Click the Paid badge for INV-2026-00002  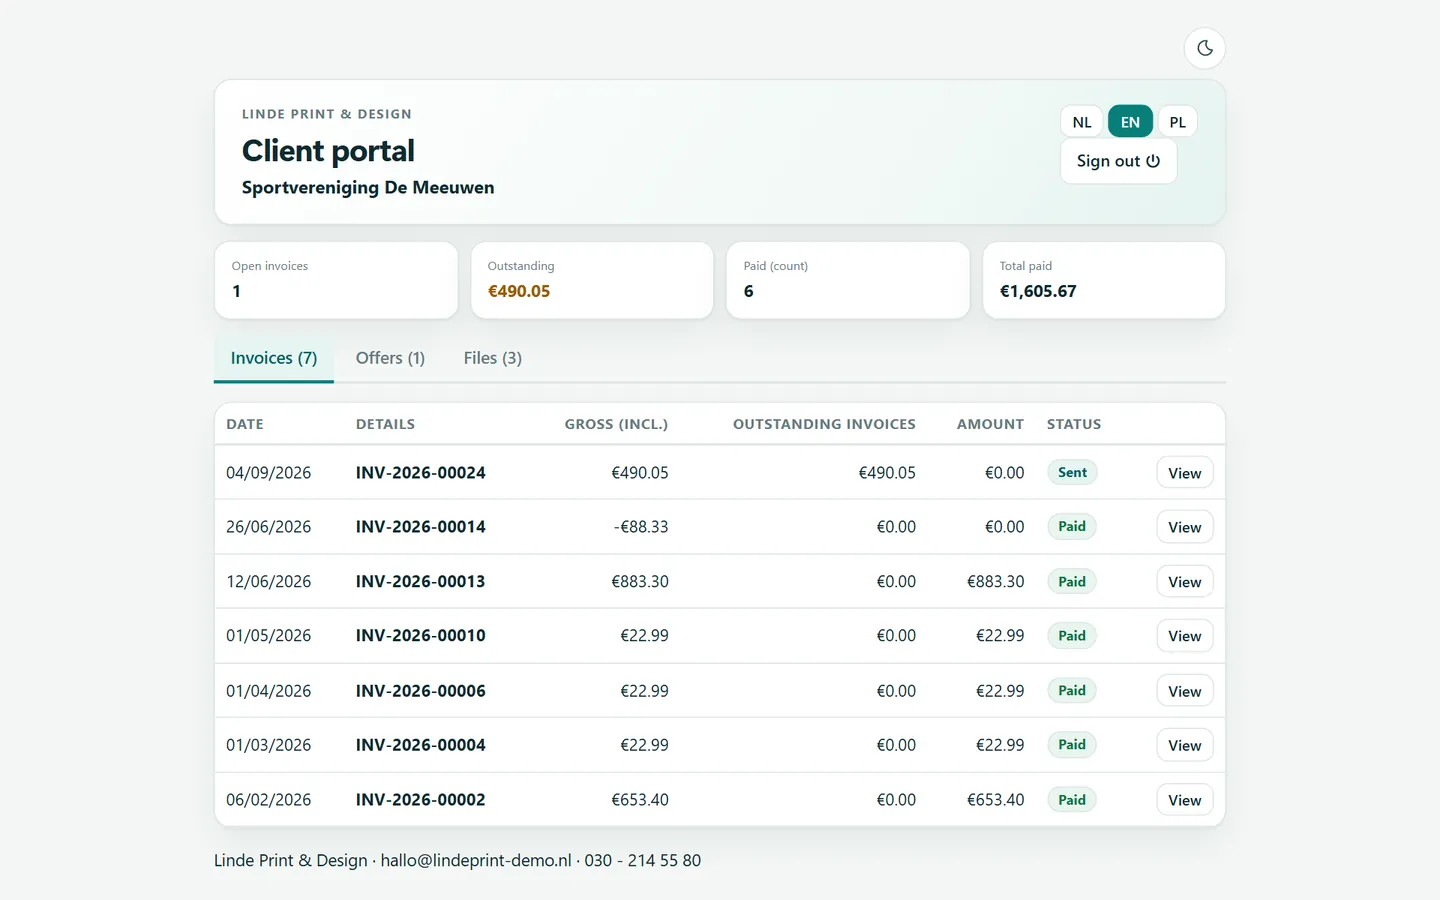coord(1072,800)
